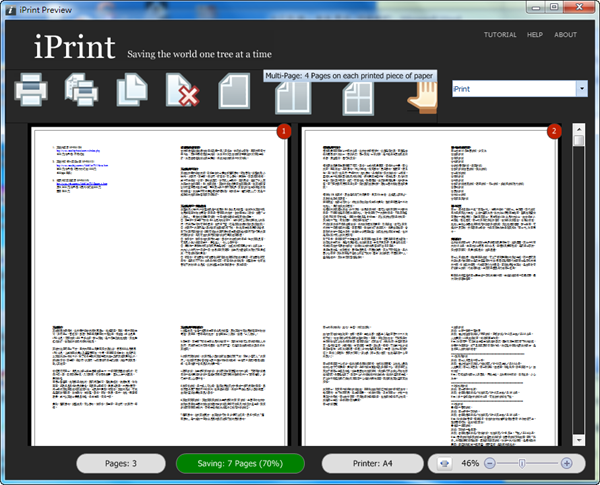Select the four pages per sheet icon
Image resolution: width=600 pixels, height=485 pixels.
(358, 98)
